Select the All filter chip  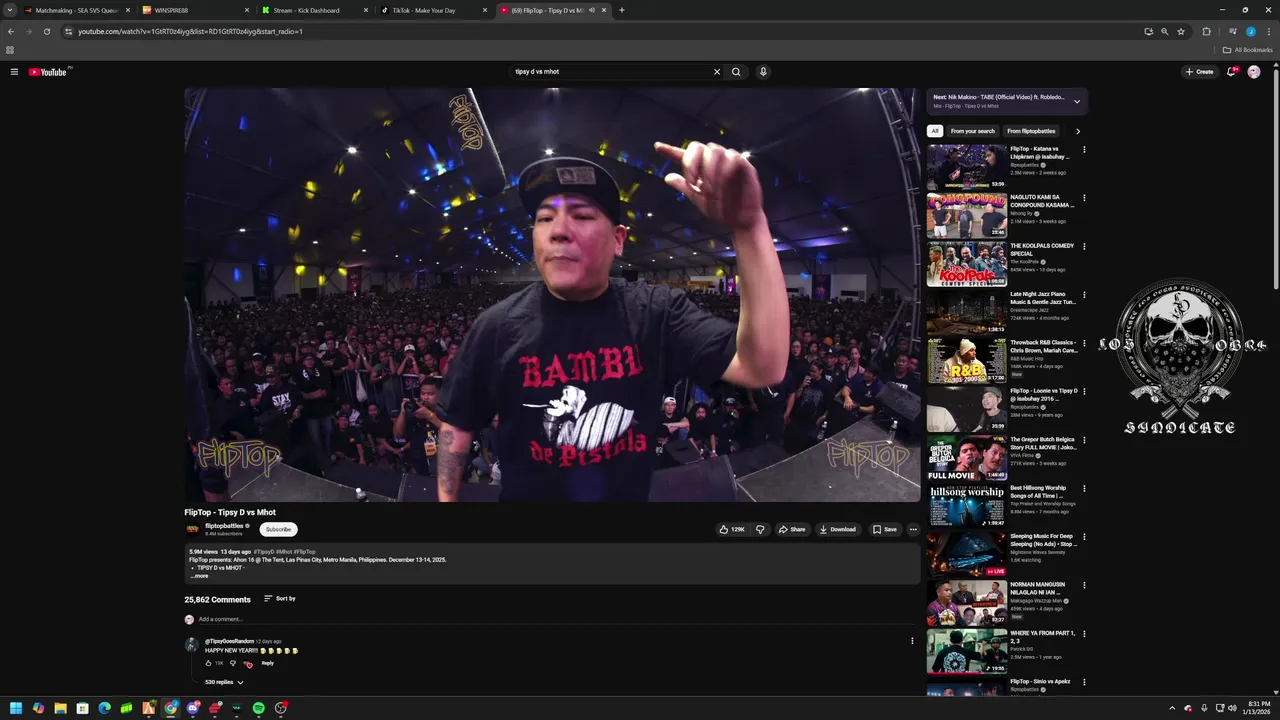point(935,131)
